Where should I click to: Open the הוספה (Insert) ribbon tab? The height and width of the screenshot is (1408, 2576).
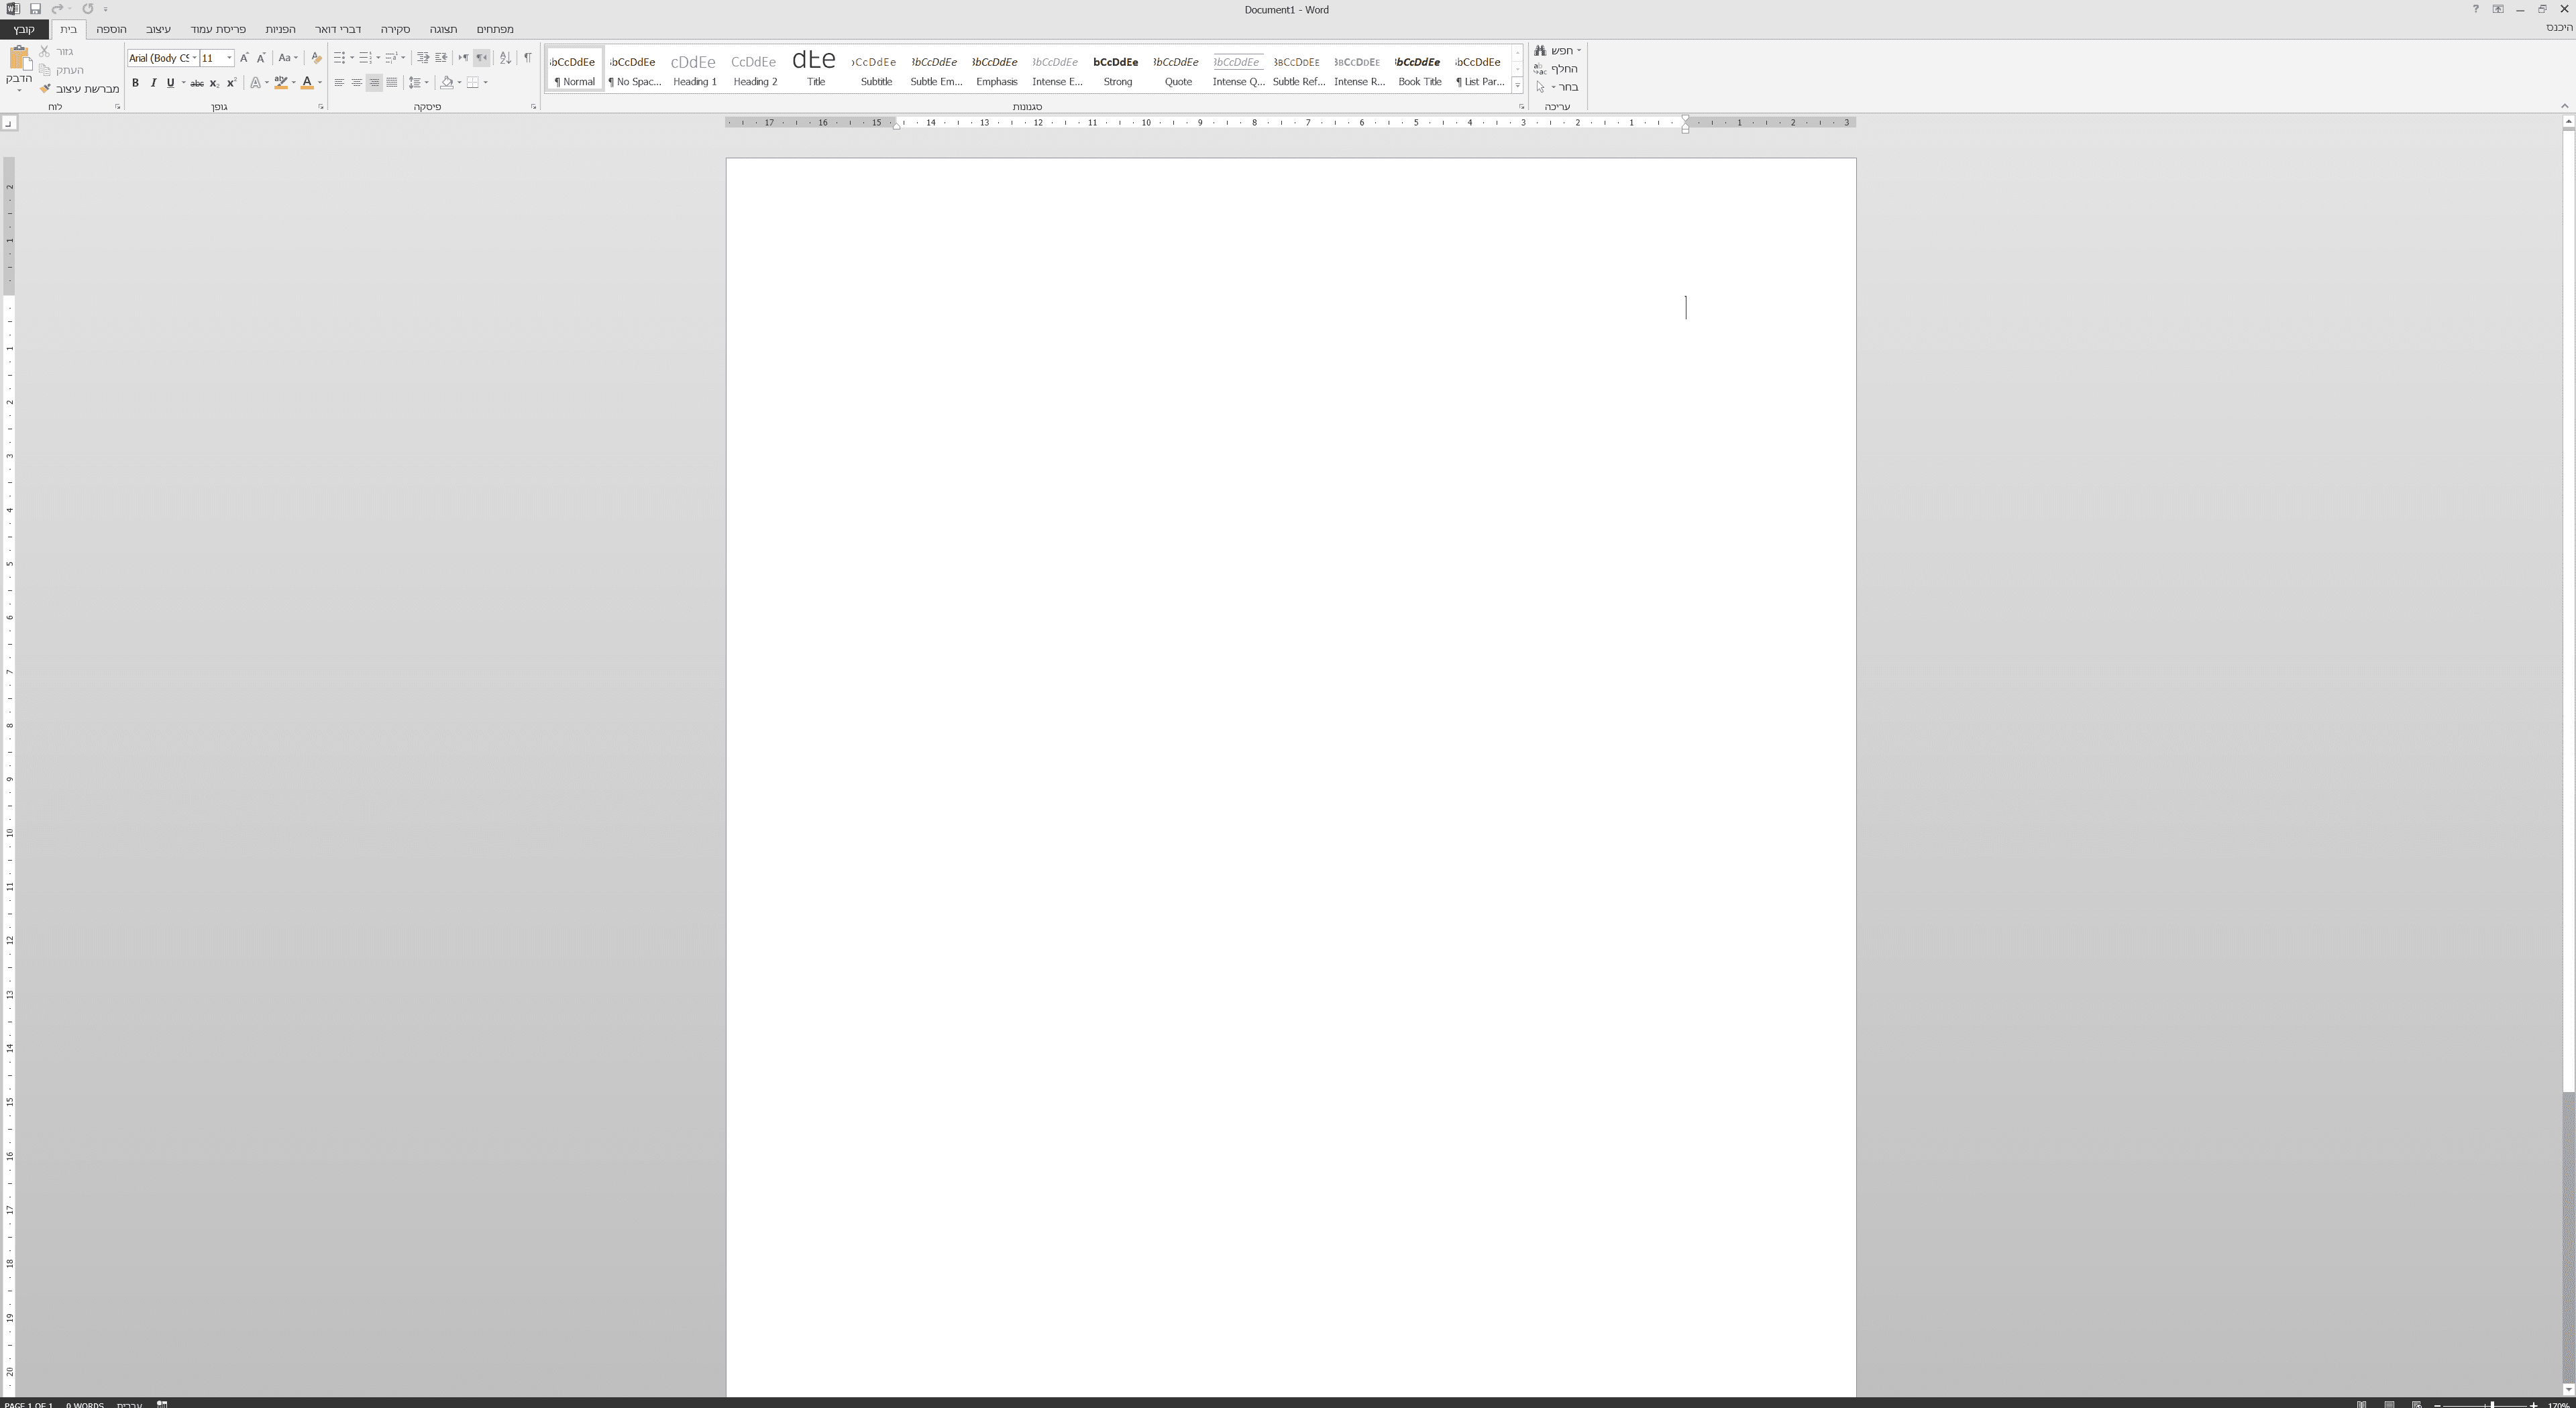point(111,29)
